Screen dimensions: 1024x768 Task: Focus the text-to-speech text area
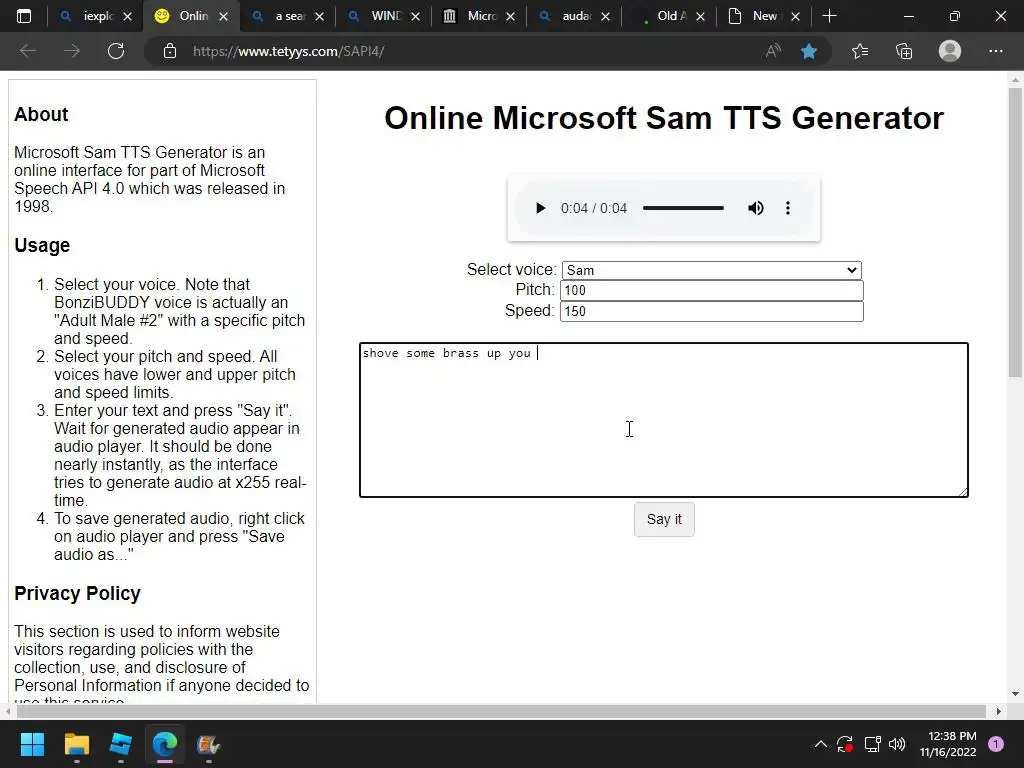coord(664,420)
